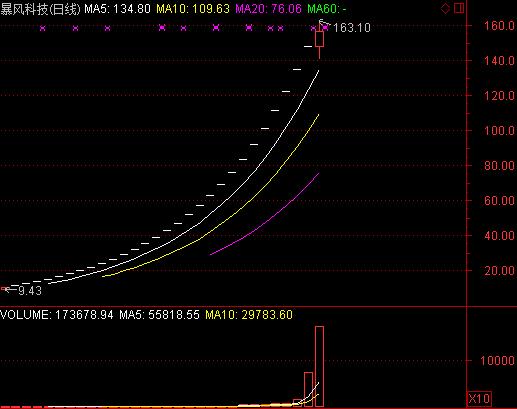Select the volume MA5: 55818.55 label
This screenshot has width=517, height=409.
click(159, 315)
